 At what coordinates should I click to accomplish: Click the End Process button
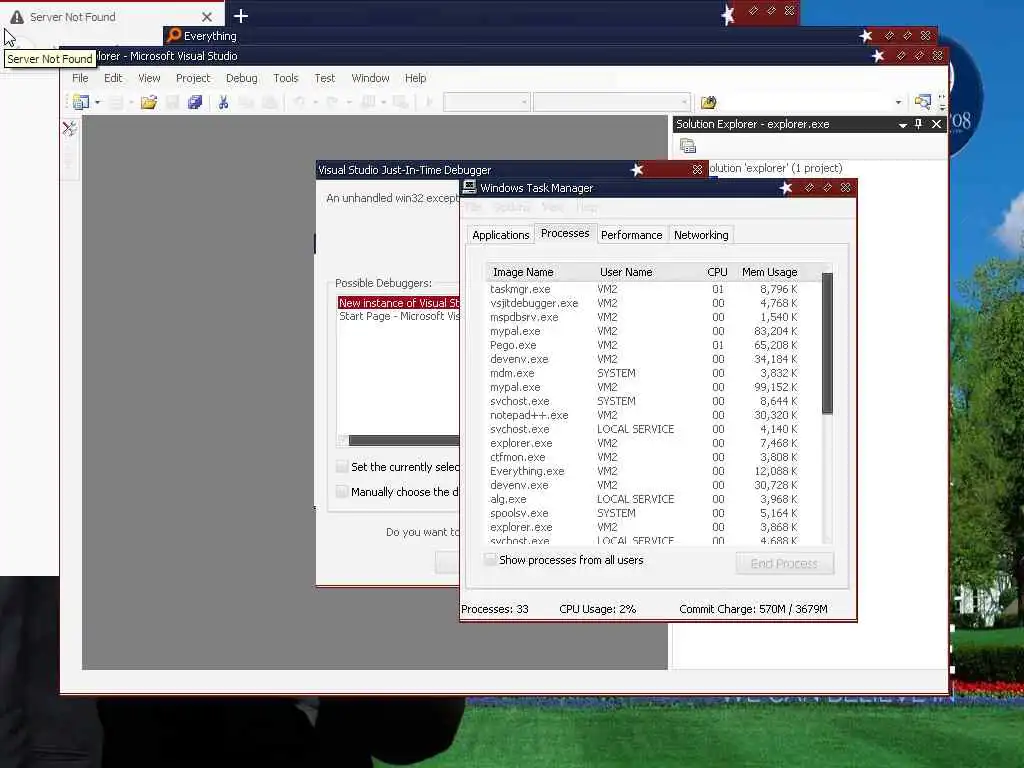pos(784,563)
